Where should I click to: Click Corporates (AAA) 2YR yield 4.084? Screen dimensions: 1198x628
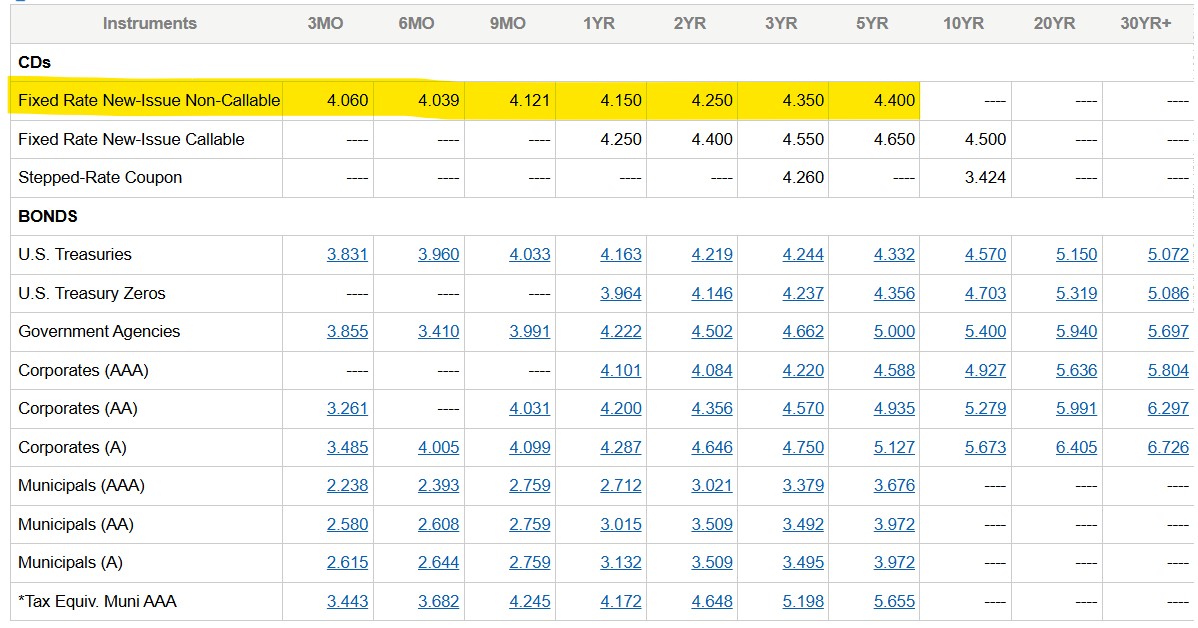(712, 371)
